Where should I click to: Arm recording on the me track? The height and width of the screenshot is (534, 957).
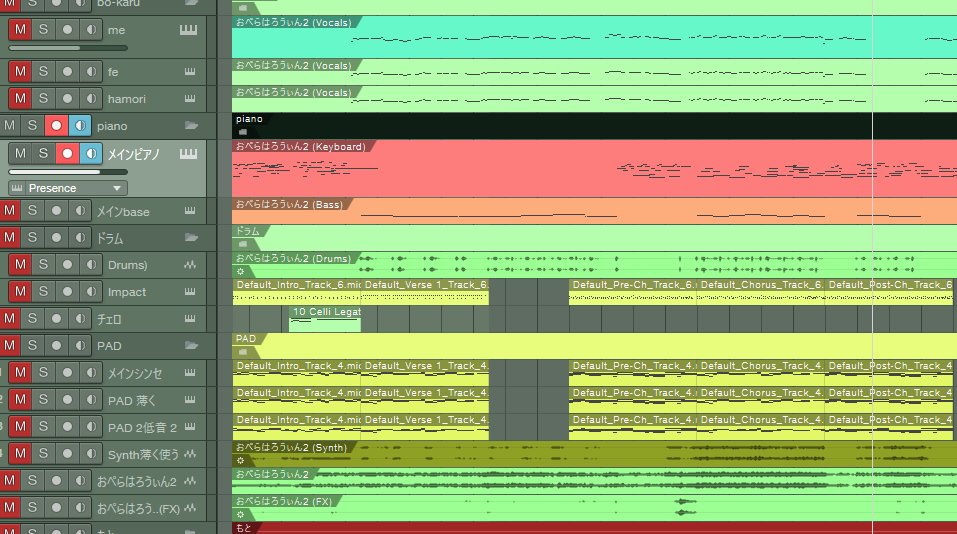click(x=67, y=29)
